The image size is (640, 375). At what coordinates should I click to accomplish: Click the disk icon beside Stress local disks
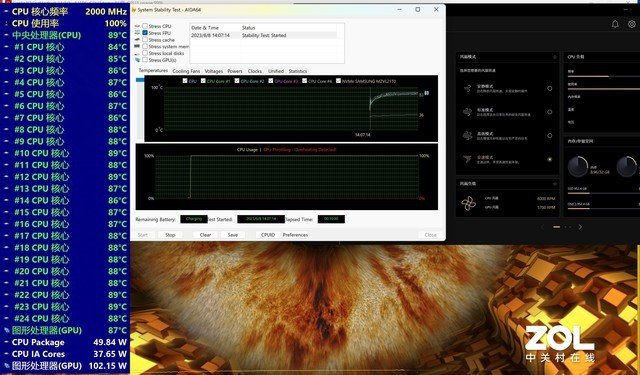pyautogui.click(x=138, y=53)
